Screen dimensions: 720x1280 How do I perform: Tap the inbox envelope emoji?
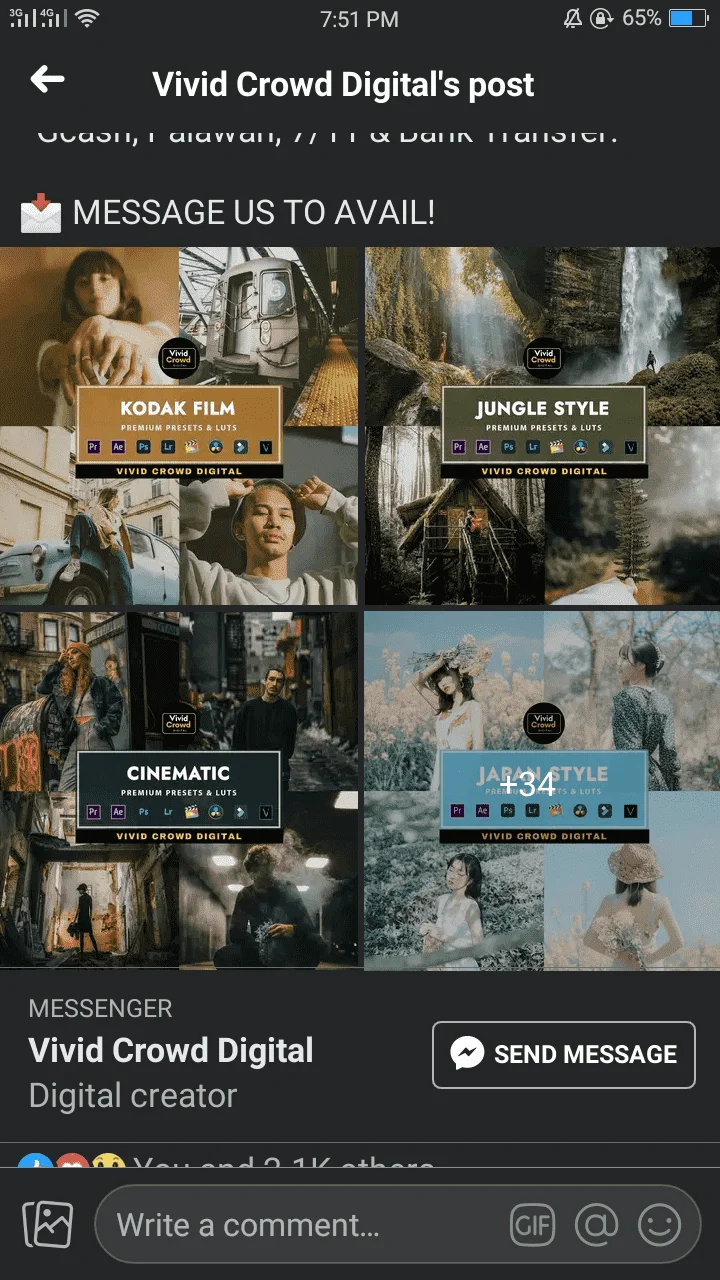[41, 213]
